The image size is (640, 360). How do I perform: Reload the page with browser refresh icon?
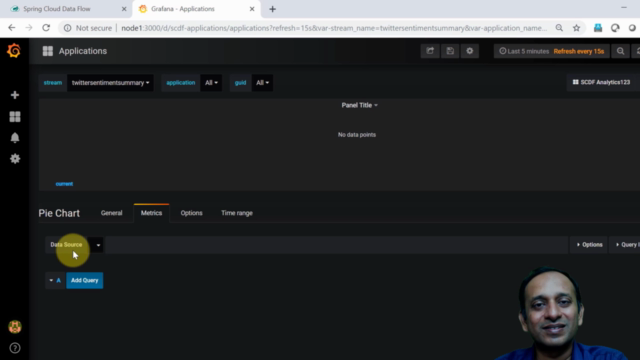[46, 28]
